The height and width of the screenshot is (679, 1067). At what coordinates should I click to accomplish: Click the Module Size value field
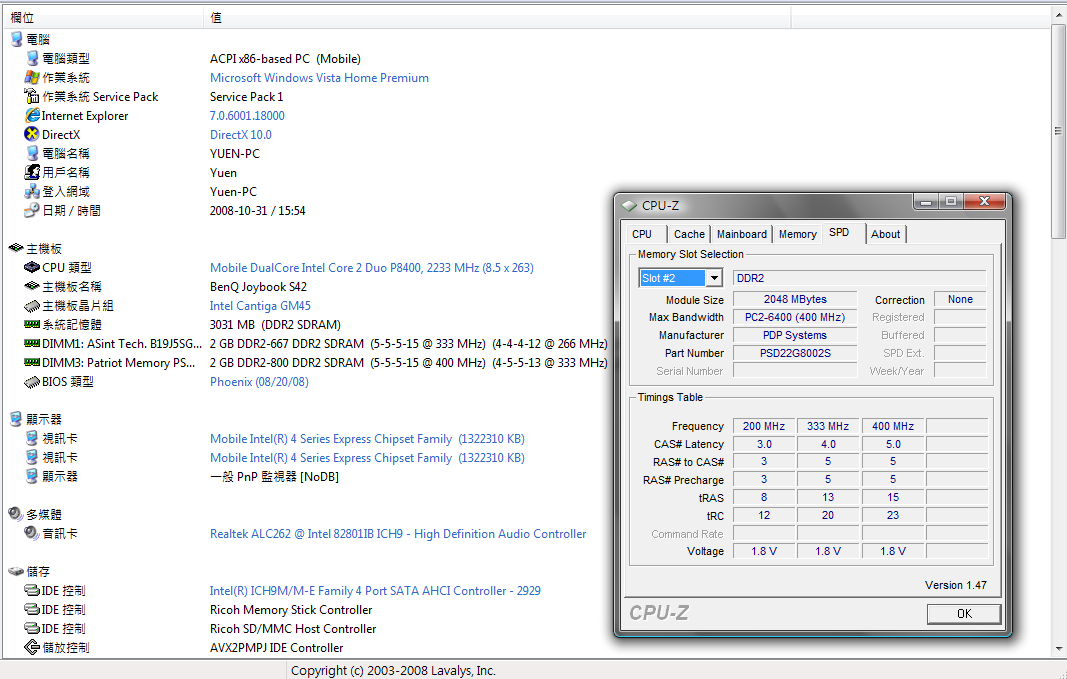tap(795, 299)
